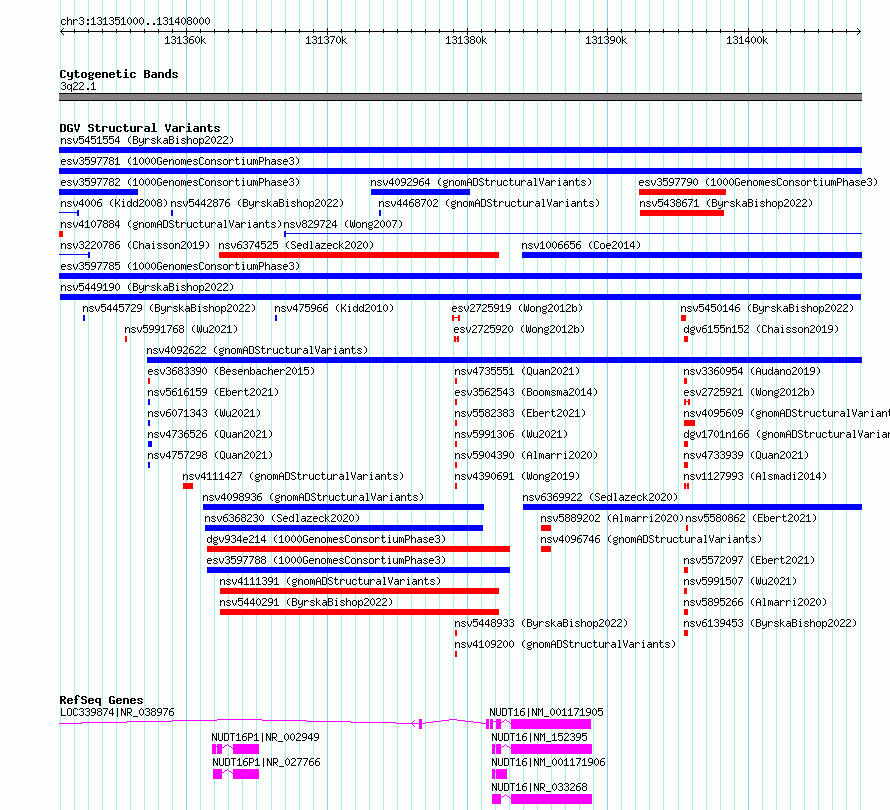Image resolution: width=890 pixels, height=810 pixels.
Task: Open the nsv4109200 gnomAD label
Action: pyautogui.click(x=565, y=644)
